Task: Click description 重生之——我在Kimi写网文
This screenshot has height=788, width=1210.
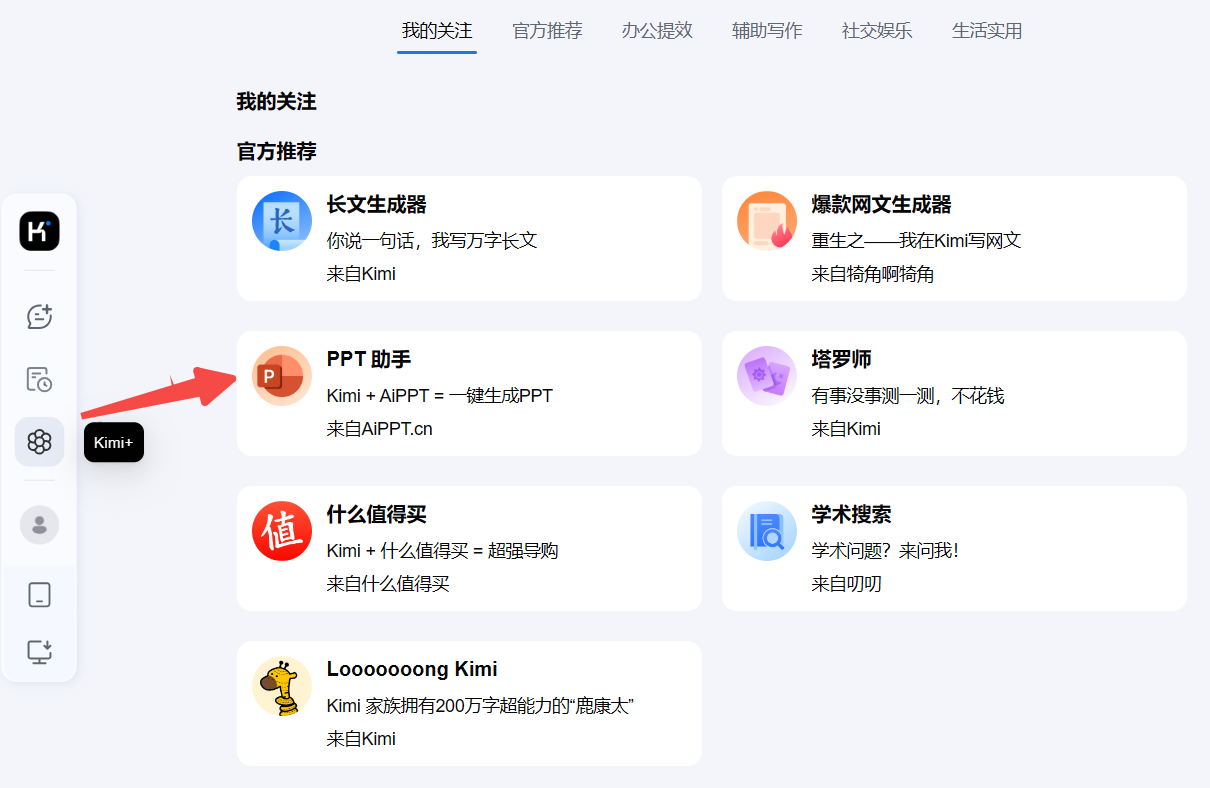Action: tap(916, 241)
